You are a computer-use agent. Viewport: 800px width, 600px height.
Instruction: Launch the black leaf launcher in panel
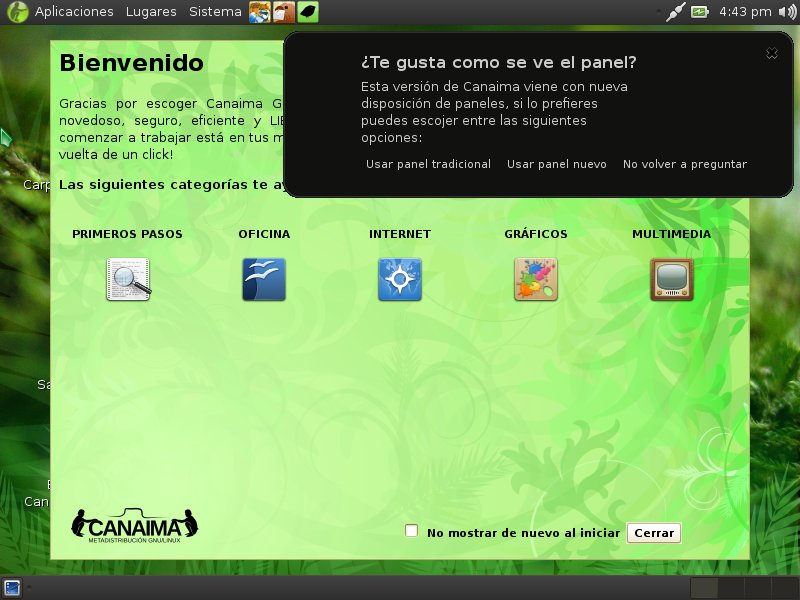click(310, 12)
